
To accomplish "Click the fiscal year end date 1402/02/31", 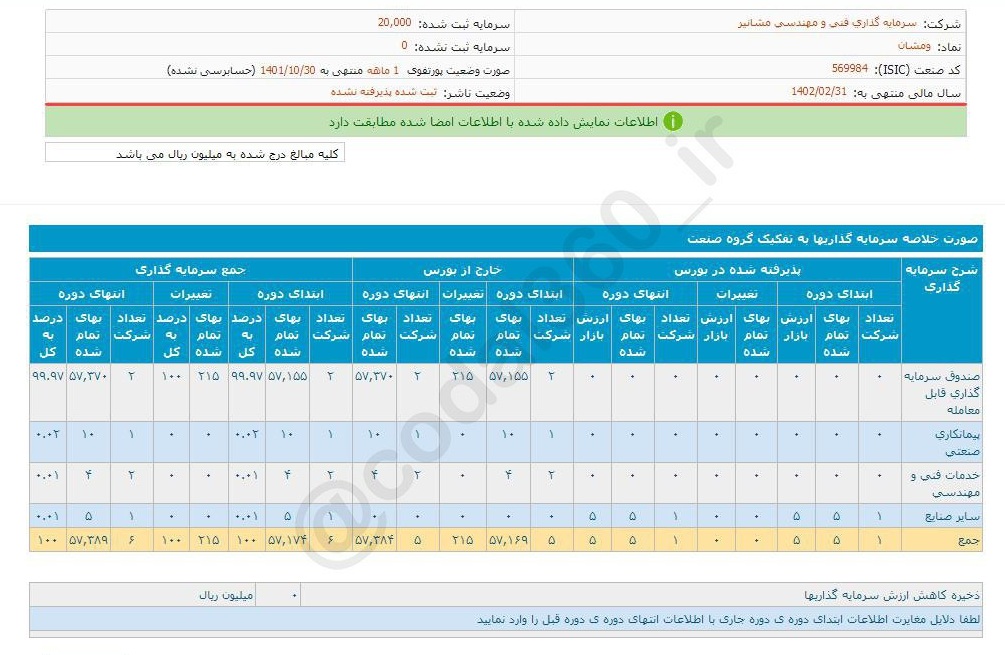I will coord(818,91).
